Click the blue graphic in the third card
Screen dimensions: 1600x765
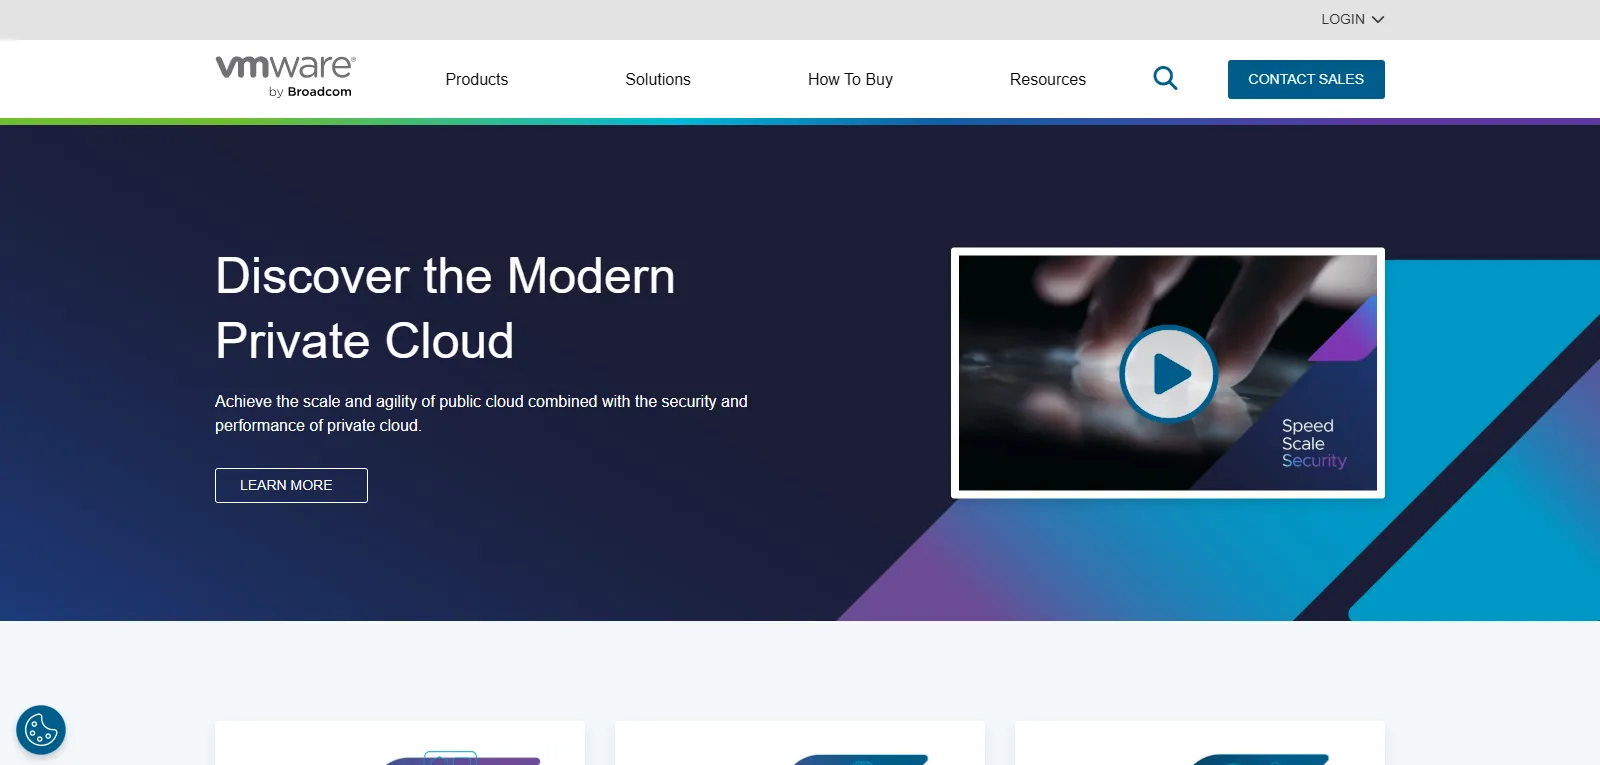click(x=1260, y=759)
